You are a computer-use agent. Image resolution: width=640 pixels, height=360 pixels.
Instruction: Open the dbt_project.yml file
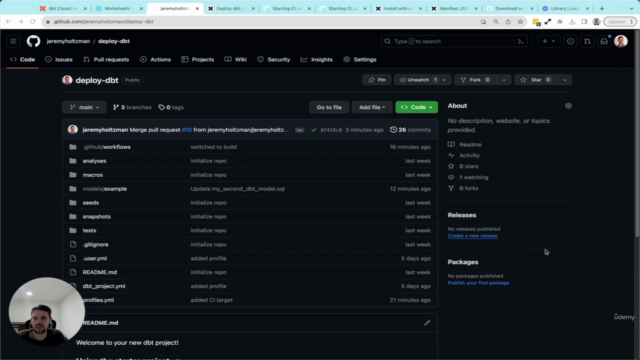pyautogui.click(x=104, y=286)
